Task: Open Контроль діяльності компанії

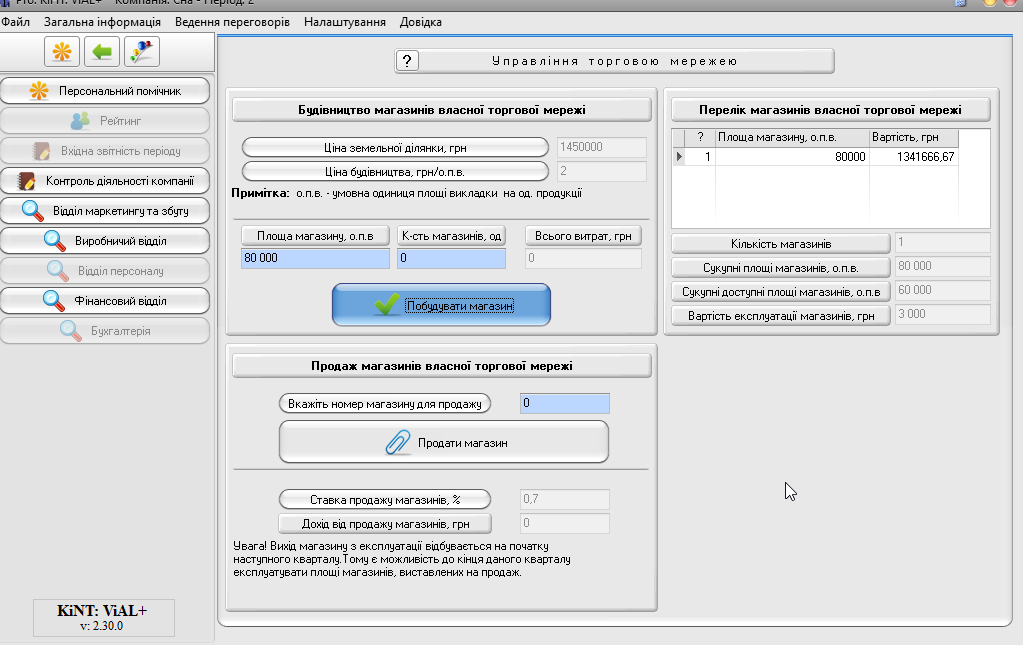Action: pyautogui.click(x=105, y=181)
